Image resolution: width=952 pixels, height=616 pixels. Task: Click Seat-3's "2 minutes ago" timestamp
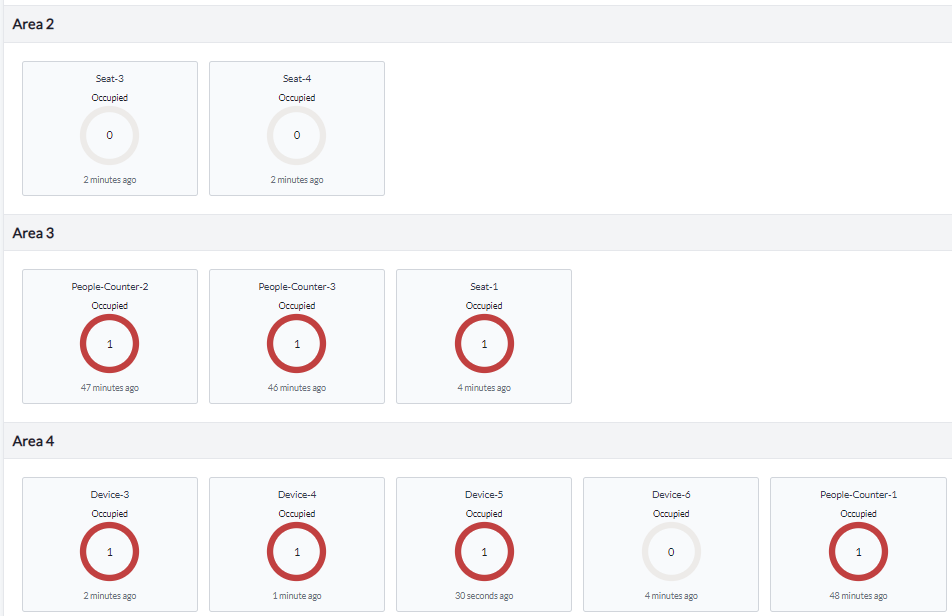click(x=110, y=180)
